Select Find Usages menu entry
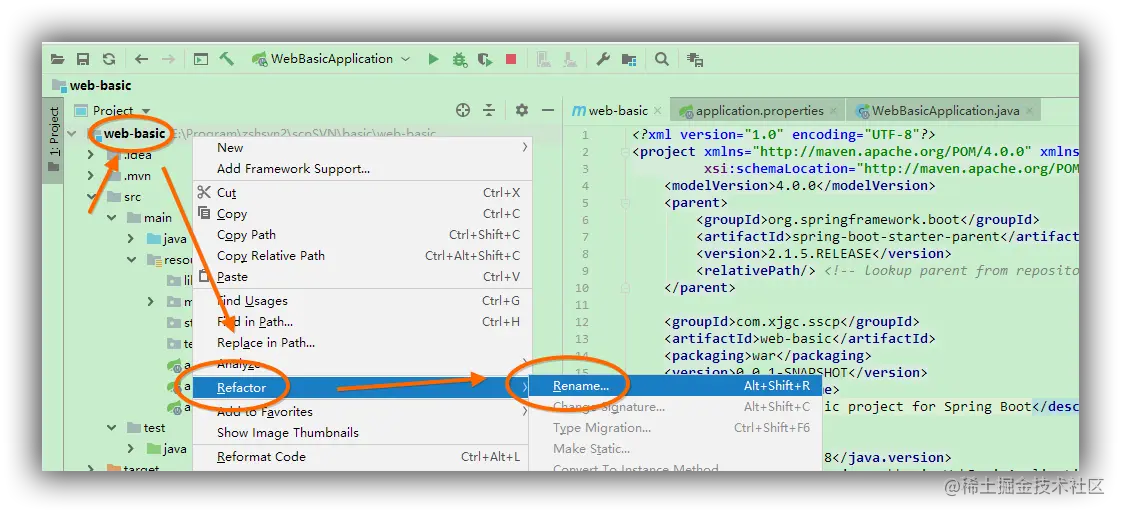 (363, 301)
